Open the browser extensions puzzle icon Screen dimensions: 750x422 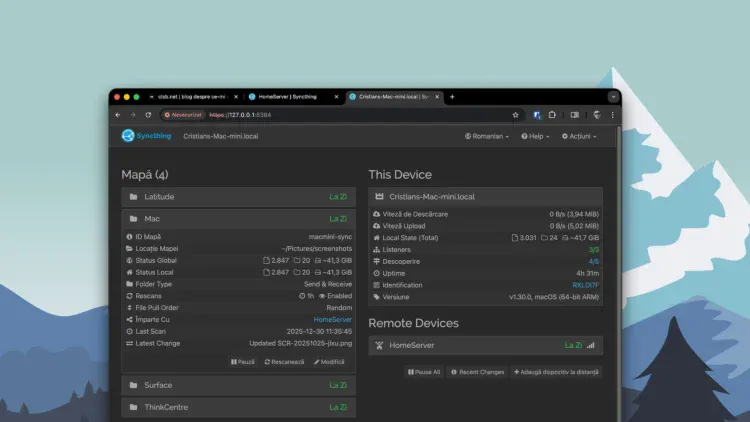554,115
